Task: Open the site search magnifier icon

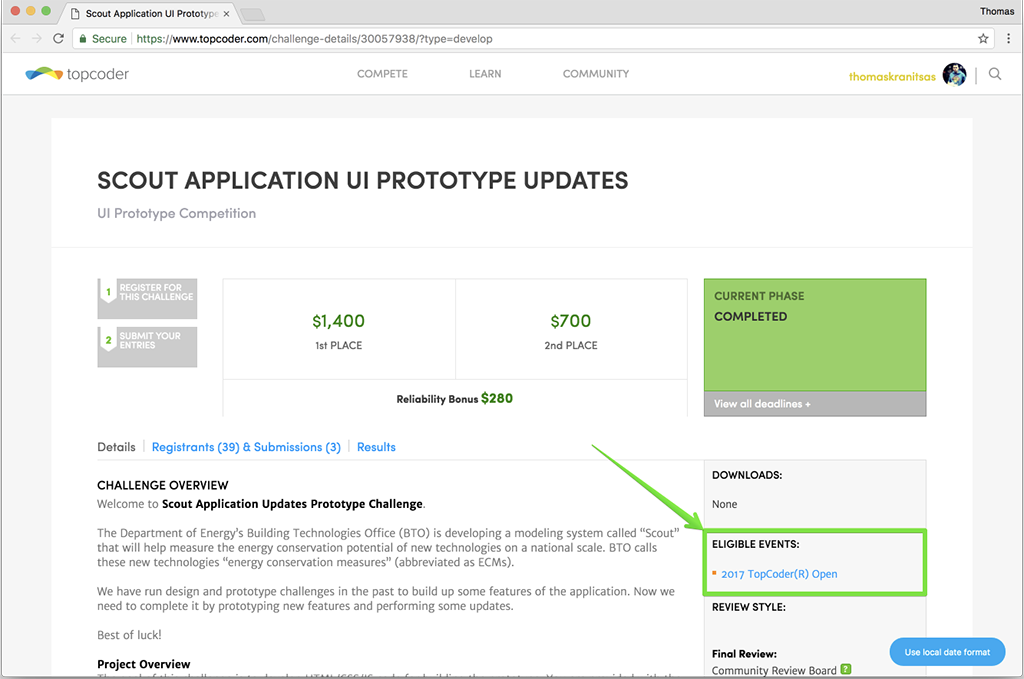Action: [995, 74]
